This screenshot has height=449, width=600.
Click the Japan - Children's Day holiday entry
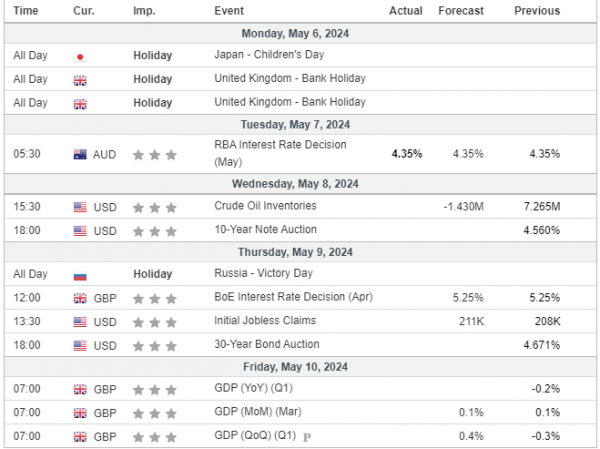[x=269, y=55]
